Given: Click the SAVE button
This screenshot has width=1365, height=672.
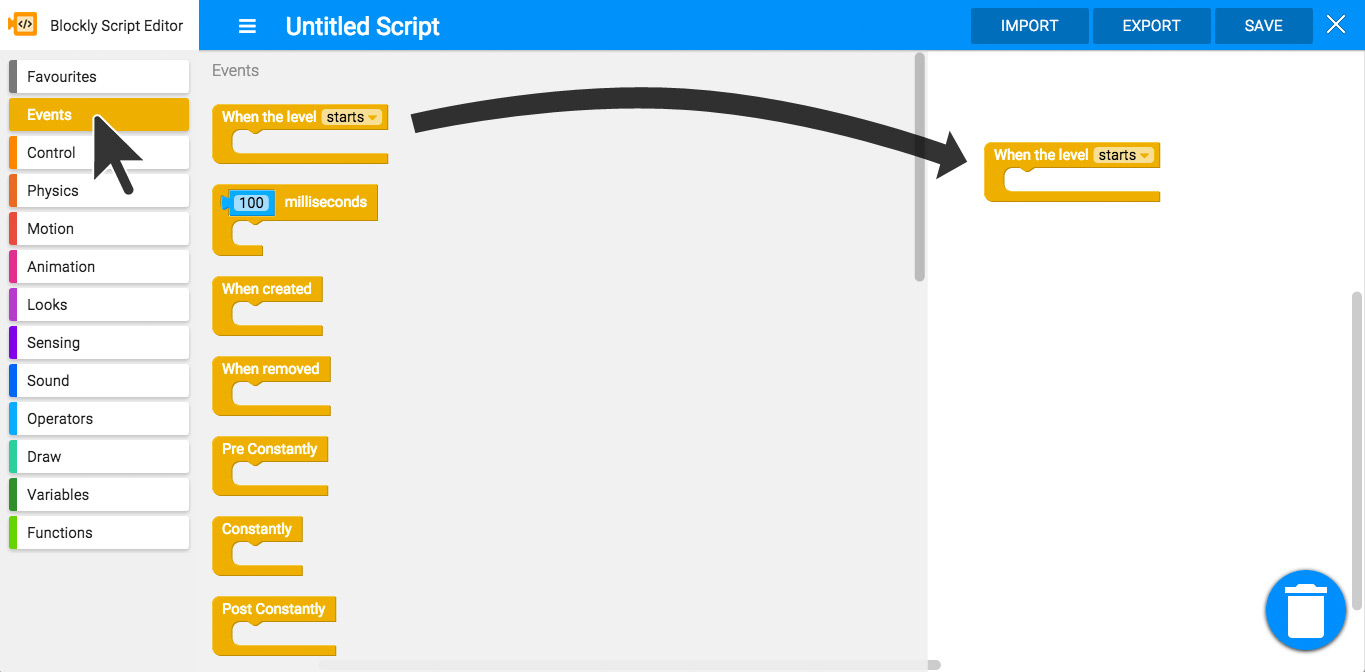Looking at the screenshot, I should pyautogui.click(x=1263, y=26).
